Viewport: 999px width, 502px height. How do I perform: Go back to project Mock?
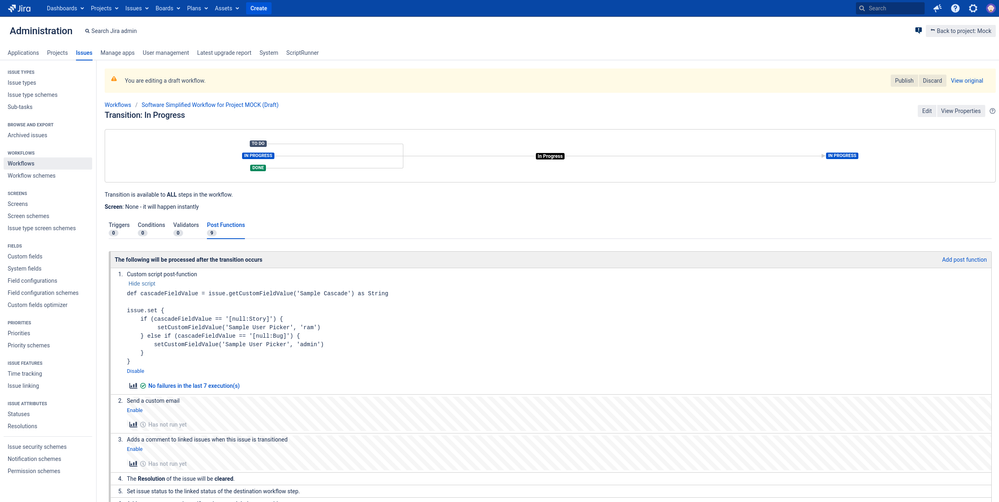[961, 31]
